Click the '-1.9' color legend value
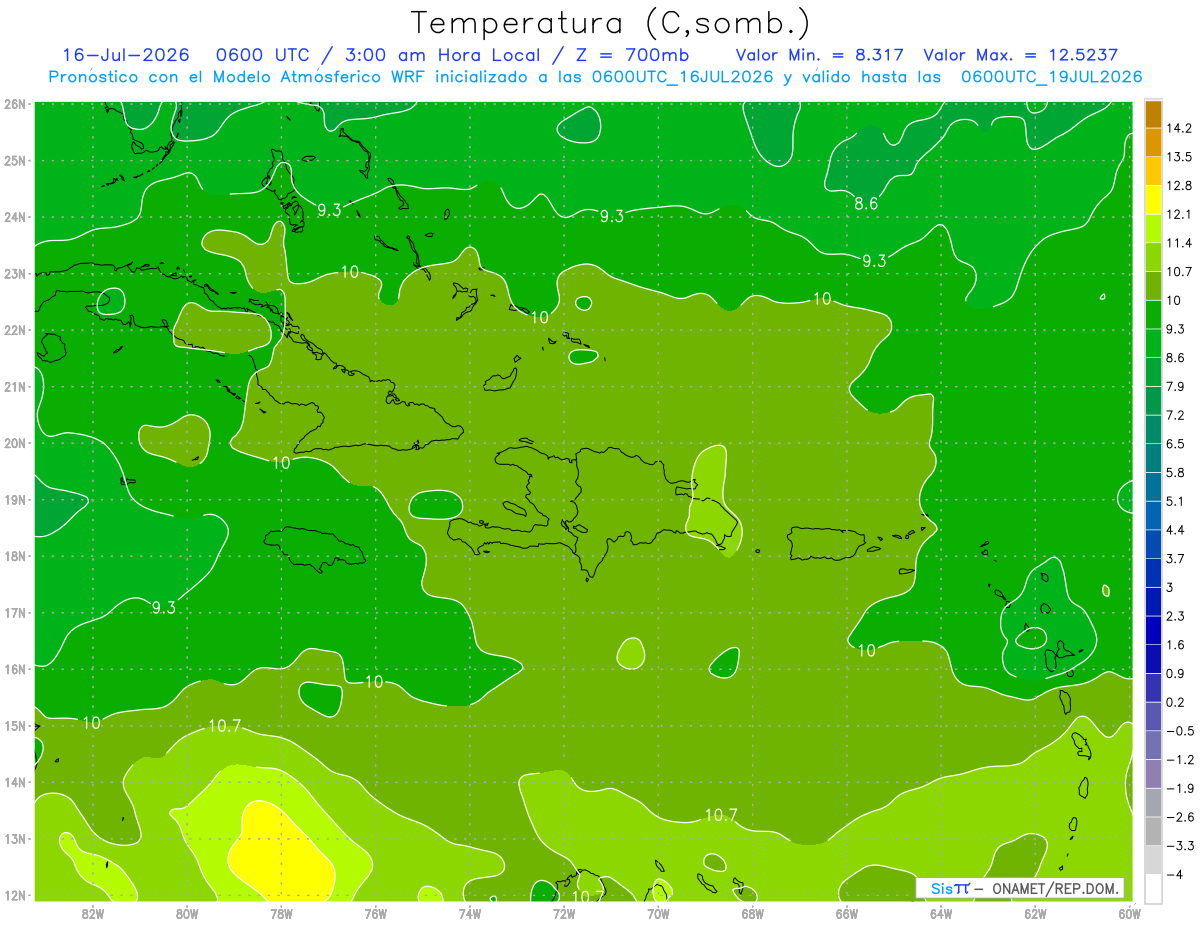 pyautogui.click(x=1179, y=788)
